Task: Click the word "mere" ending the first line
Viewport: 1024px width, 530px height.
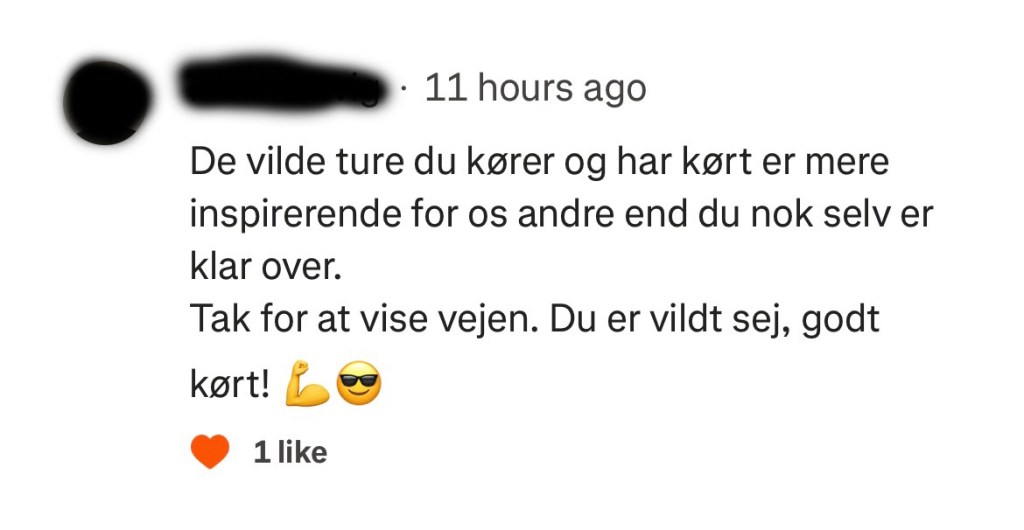Action: [x=847, y=163]
